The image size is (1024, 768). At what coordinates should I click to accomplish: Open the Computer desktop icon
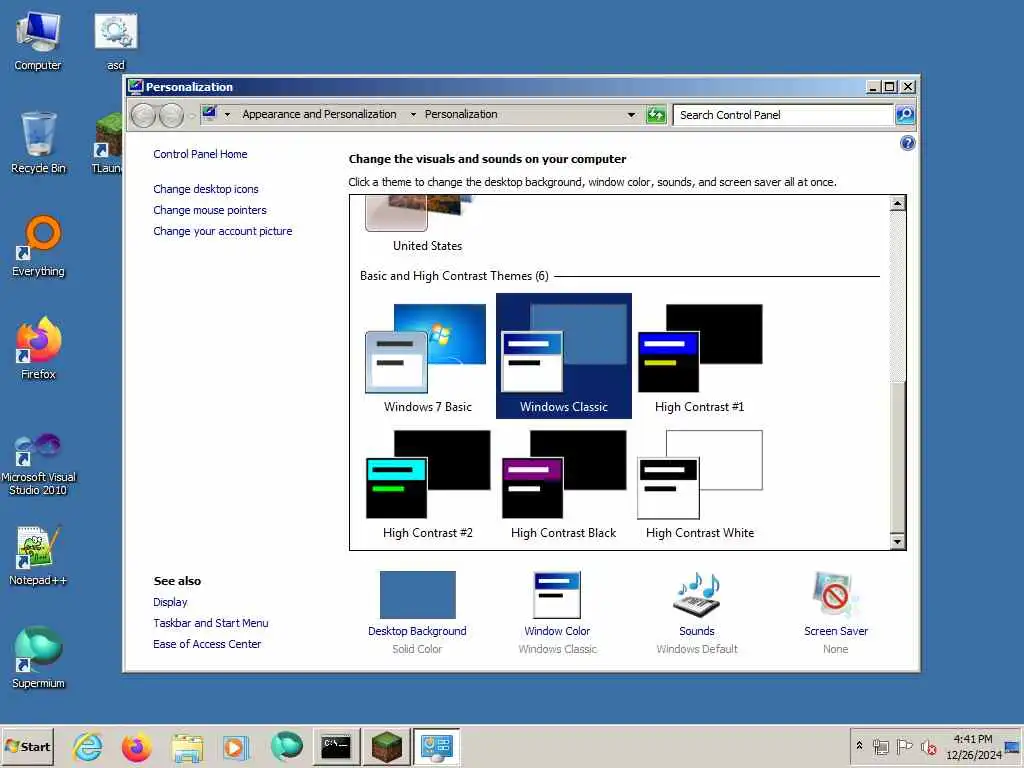pos(38,40)
